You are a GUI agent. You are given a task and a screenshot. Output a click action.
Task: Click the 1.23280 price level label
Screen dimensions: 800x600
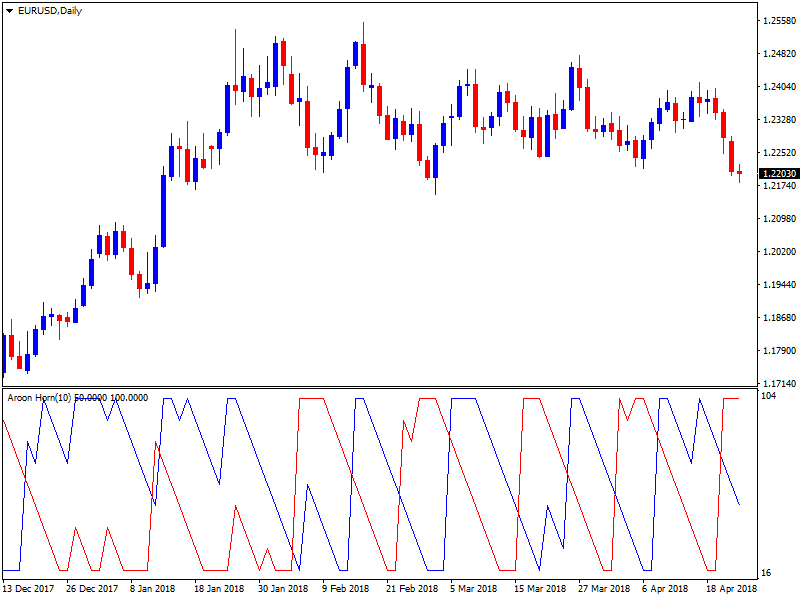(x=779, y=119)
